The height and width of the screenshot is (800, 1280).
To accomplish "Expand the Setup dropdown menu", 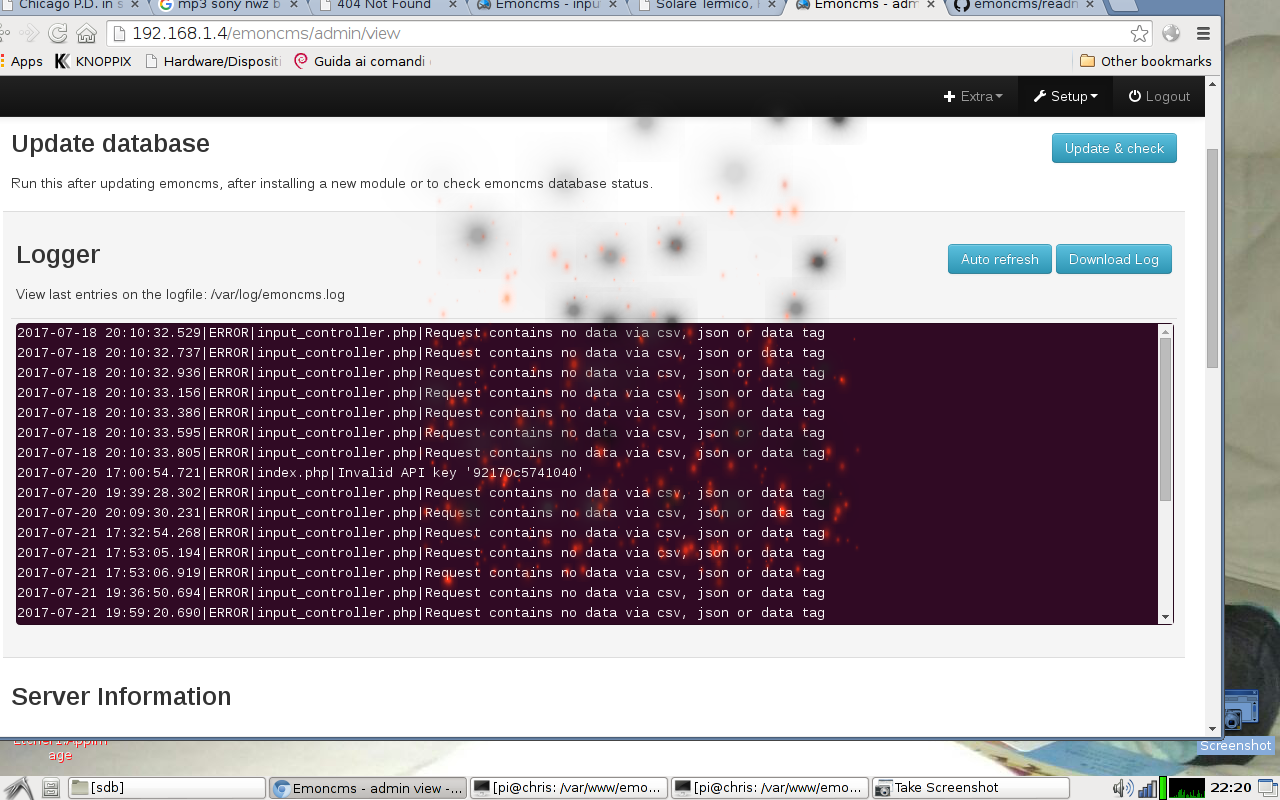I will click(x=1066, y=96).
